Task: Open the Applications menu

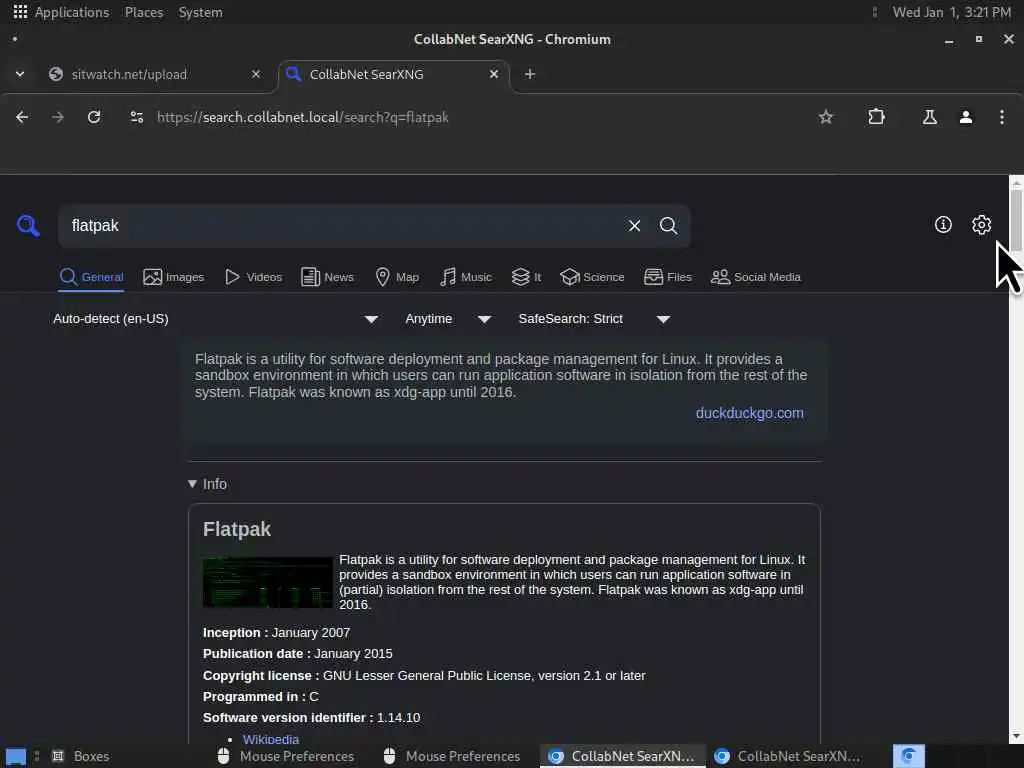Action: [62, 12]
